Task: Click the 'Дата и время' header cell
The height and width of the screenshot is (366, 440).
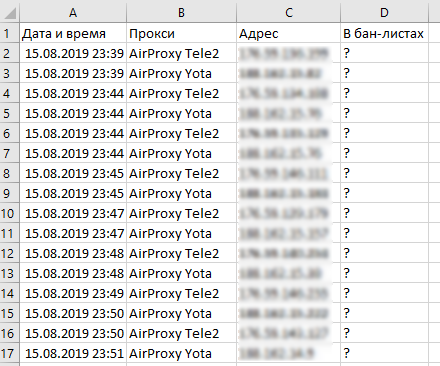Action: [73, 33]
